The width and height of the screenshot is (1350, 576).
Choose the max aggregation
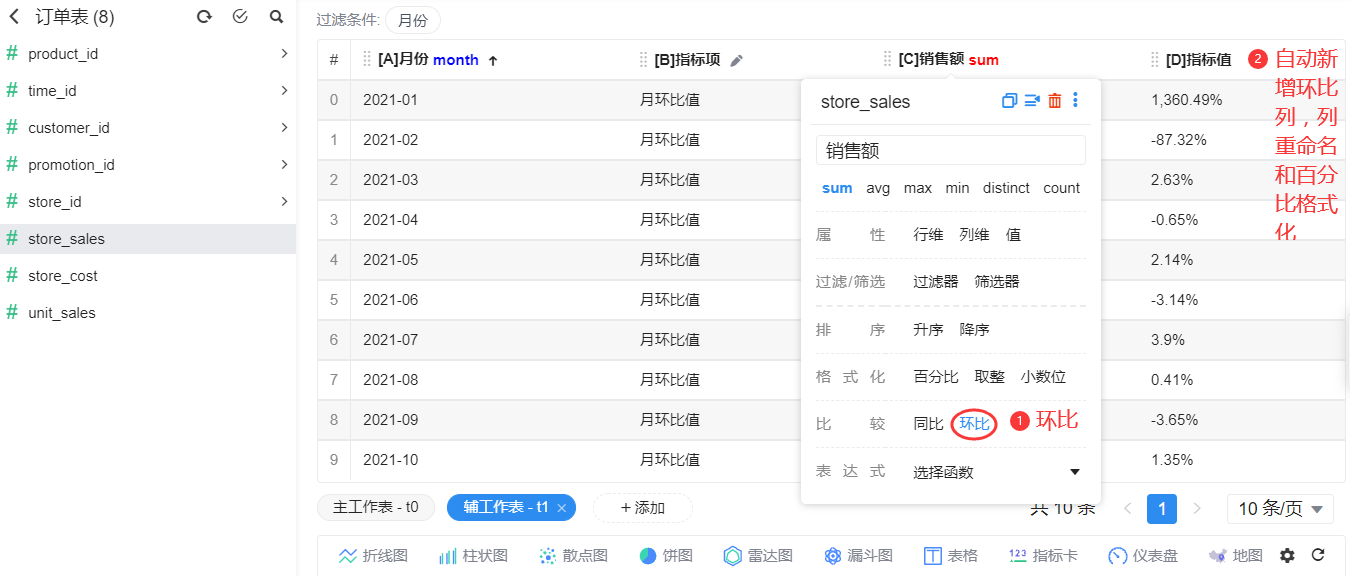(918, 188)
